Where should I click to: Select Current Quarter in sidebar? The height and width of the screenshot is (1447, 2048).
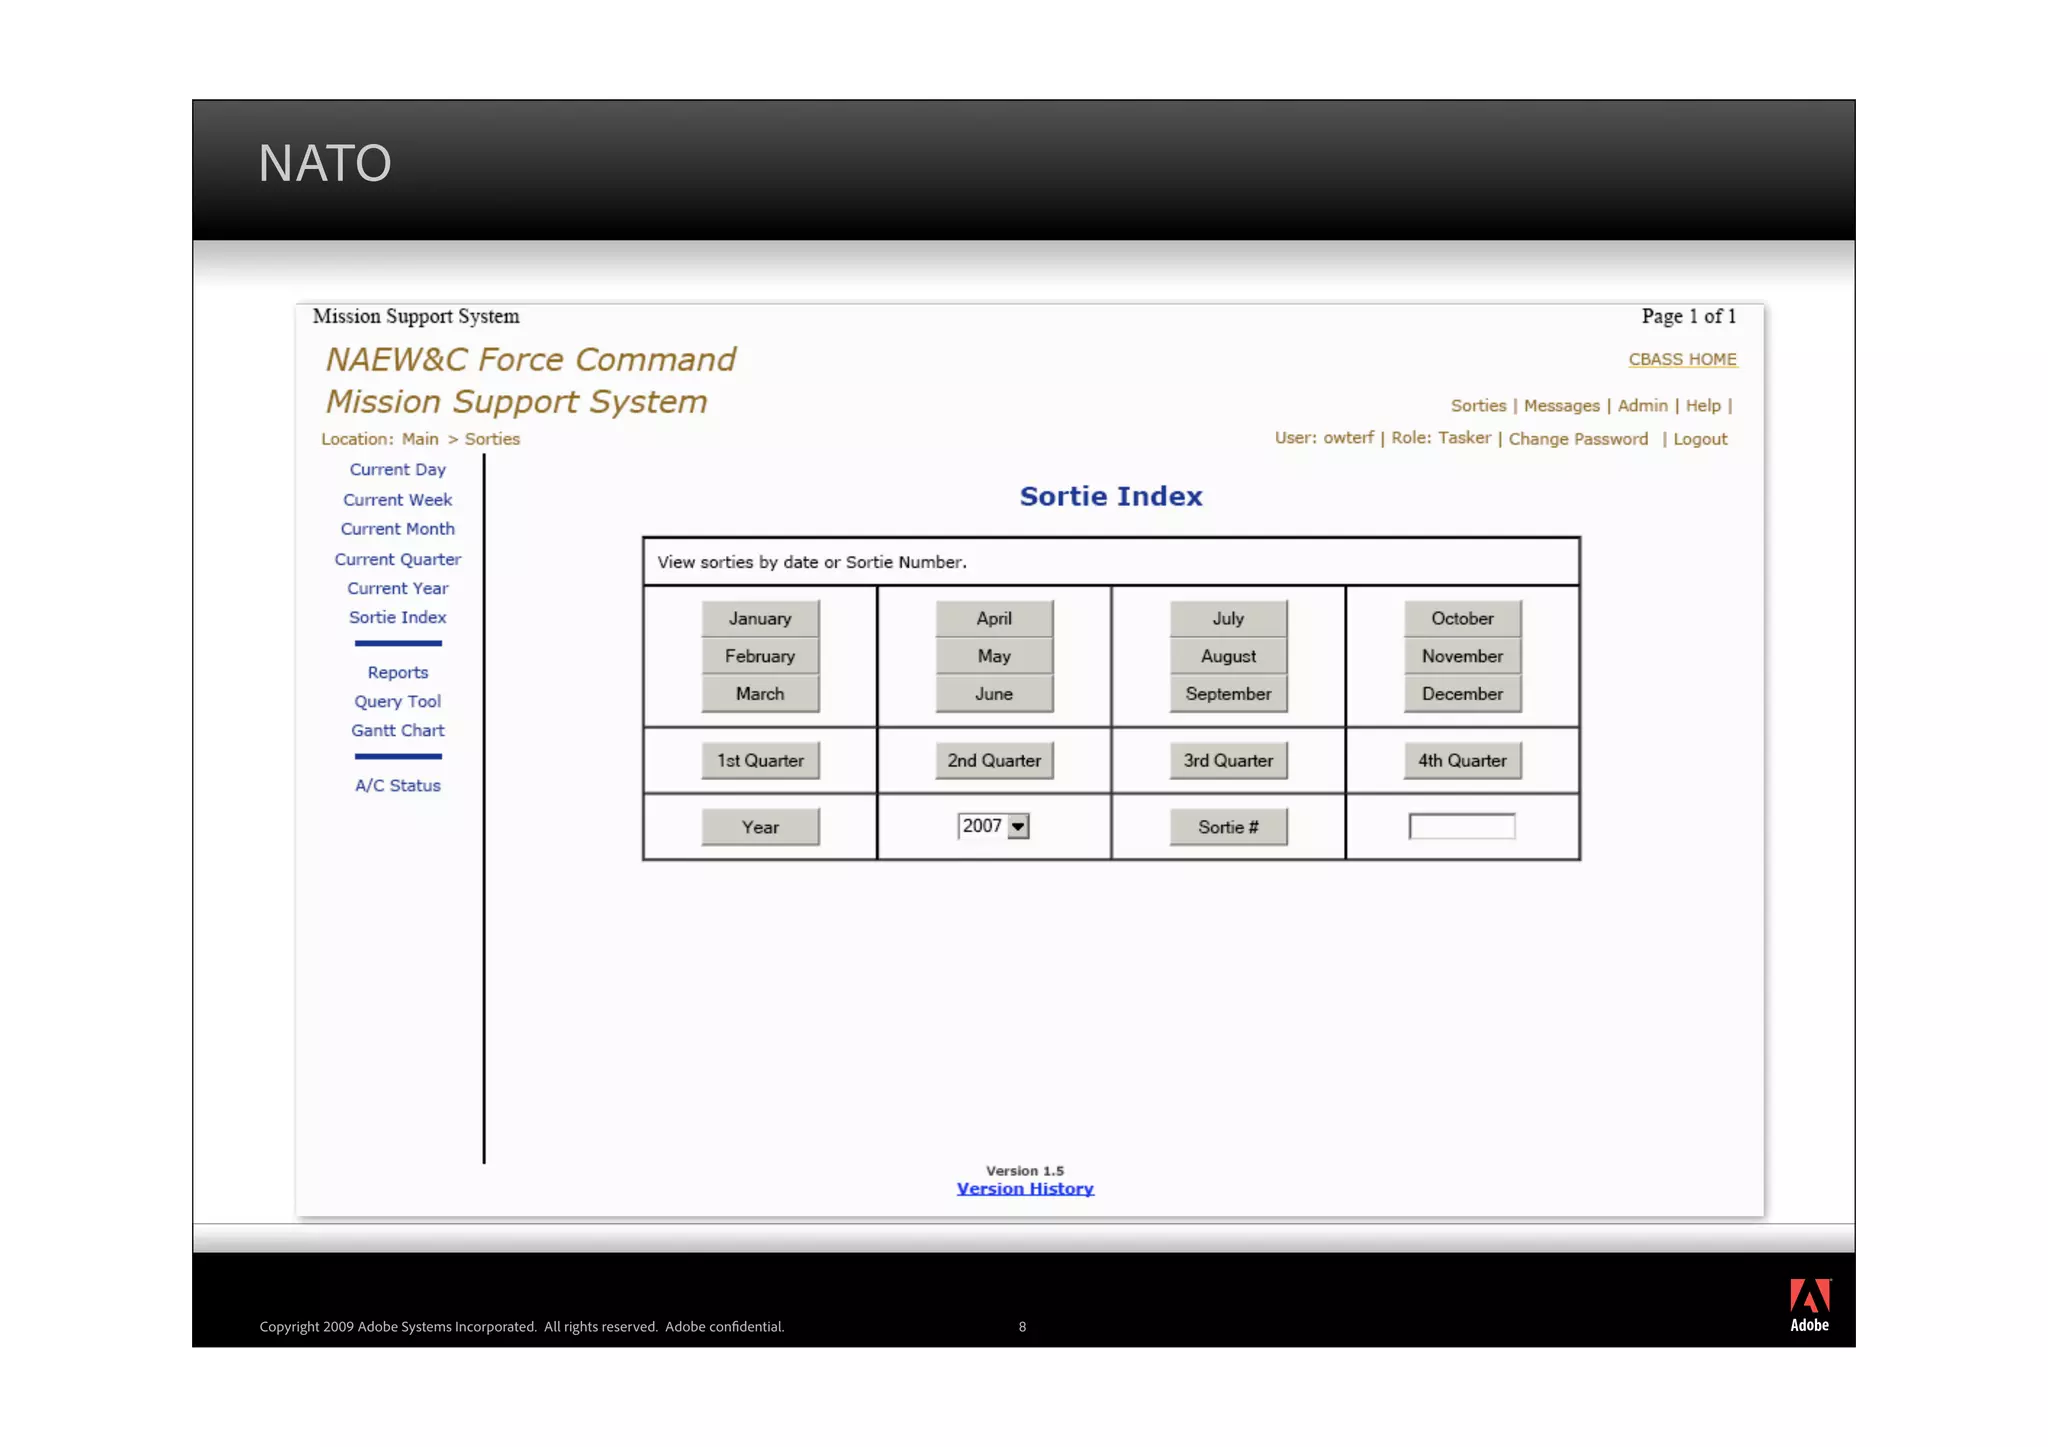[397, 559]
